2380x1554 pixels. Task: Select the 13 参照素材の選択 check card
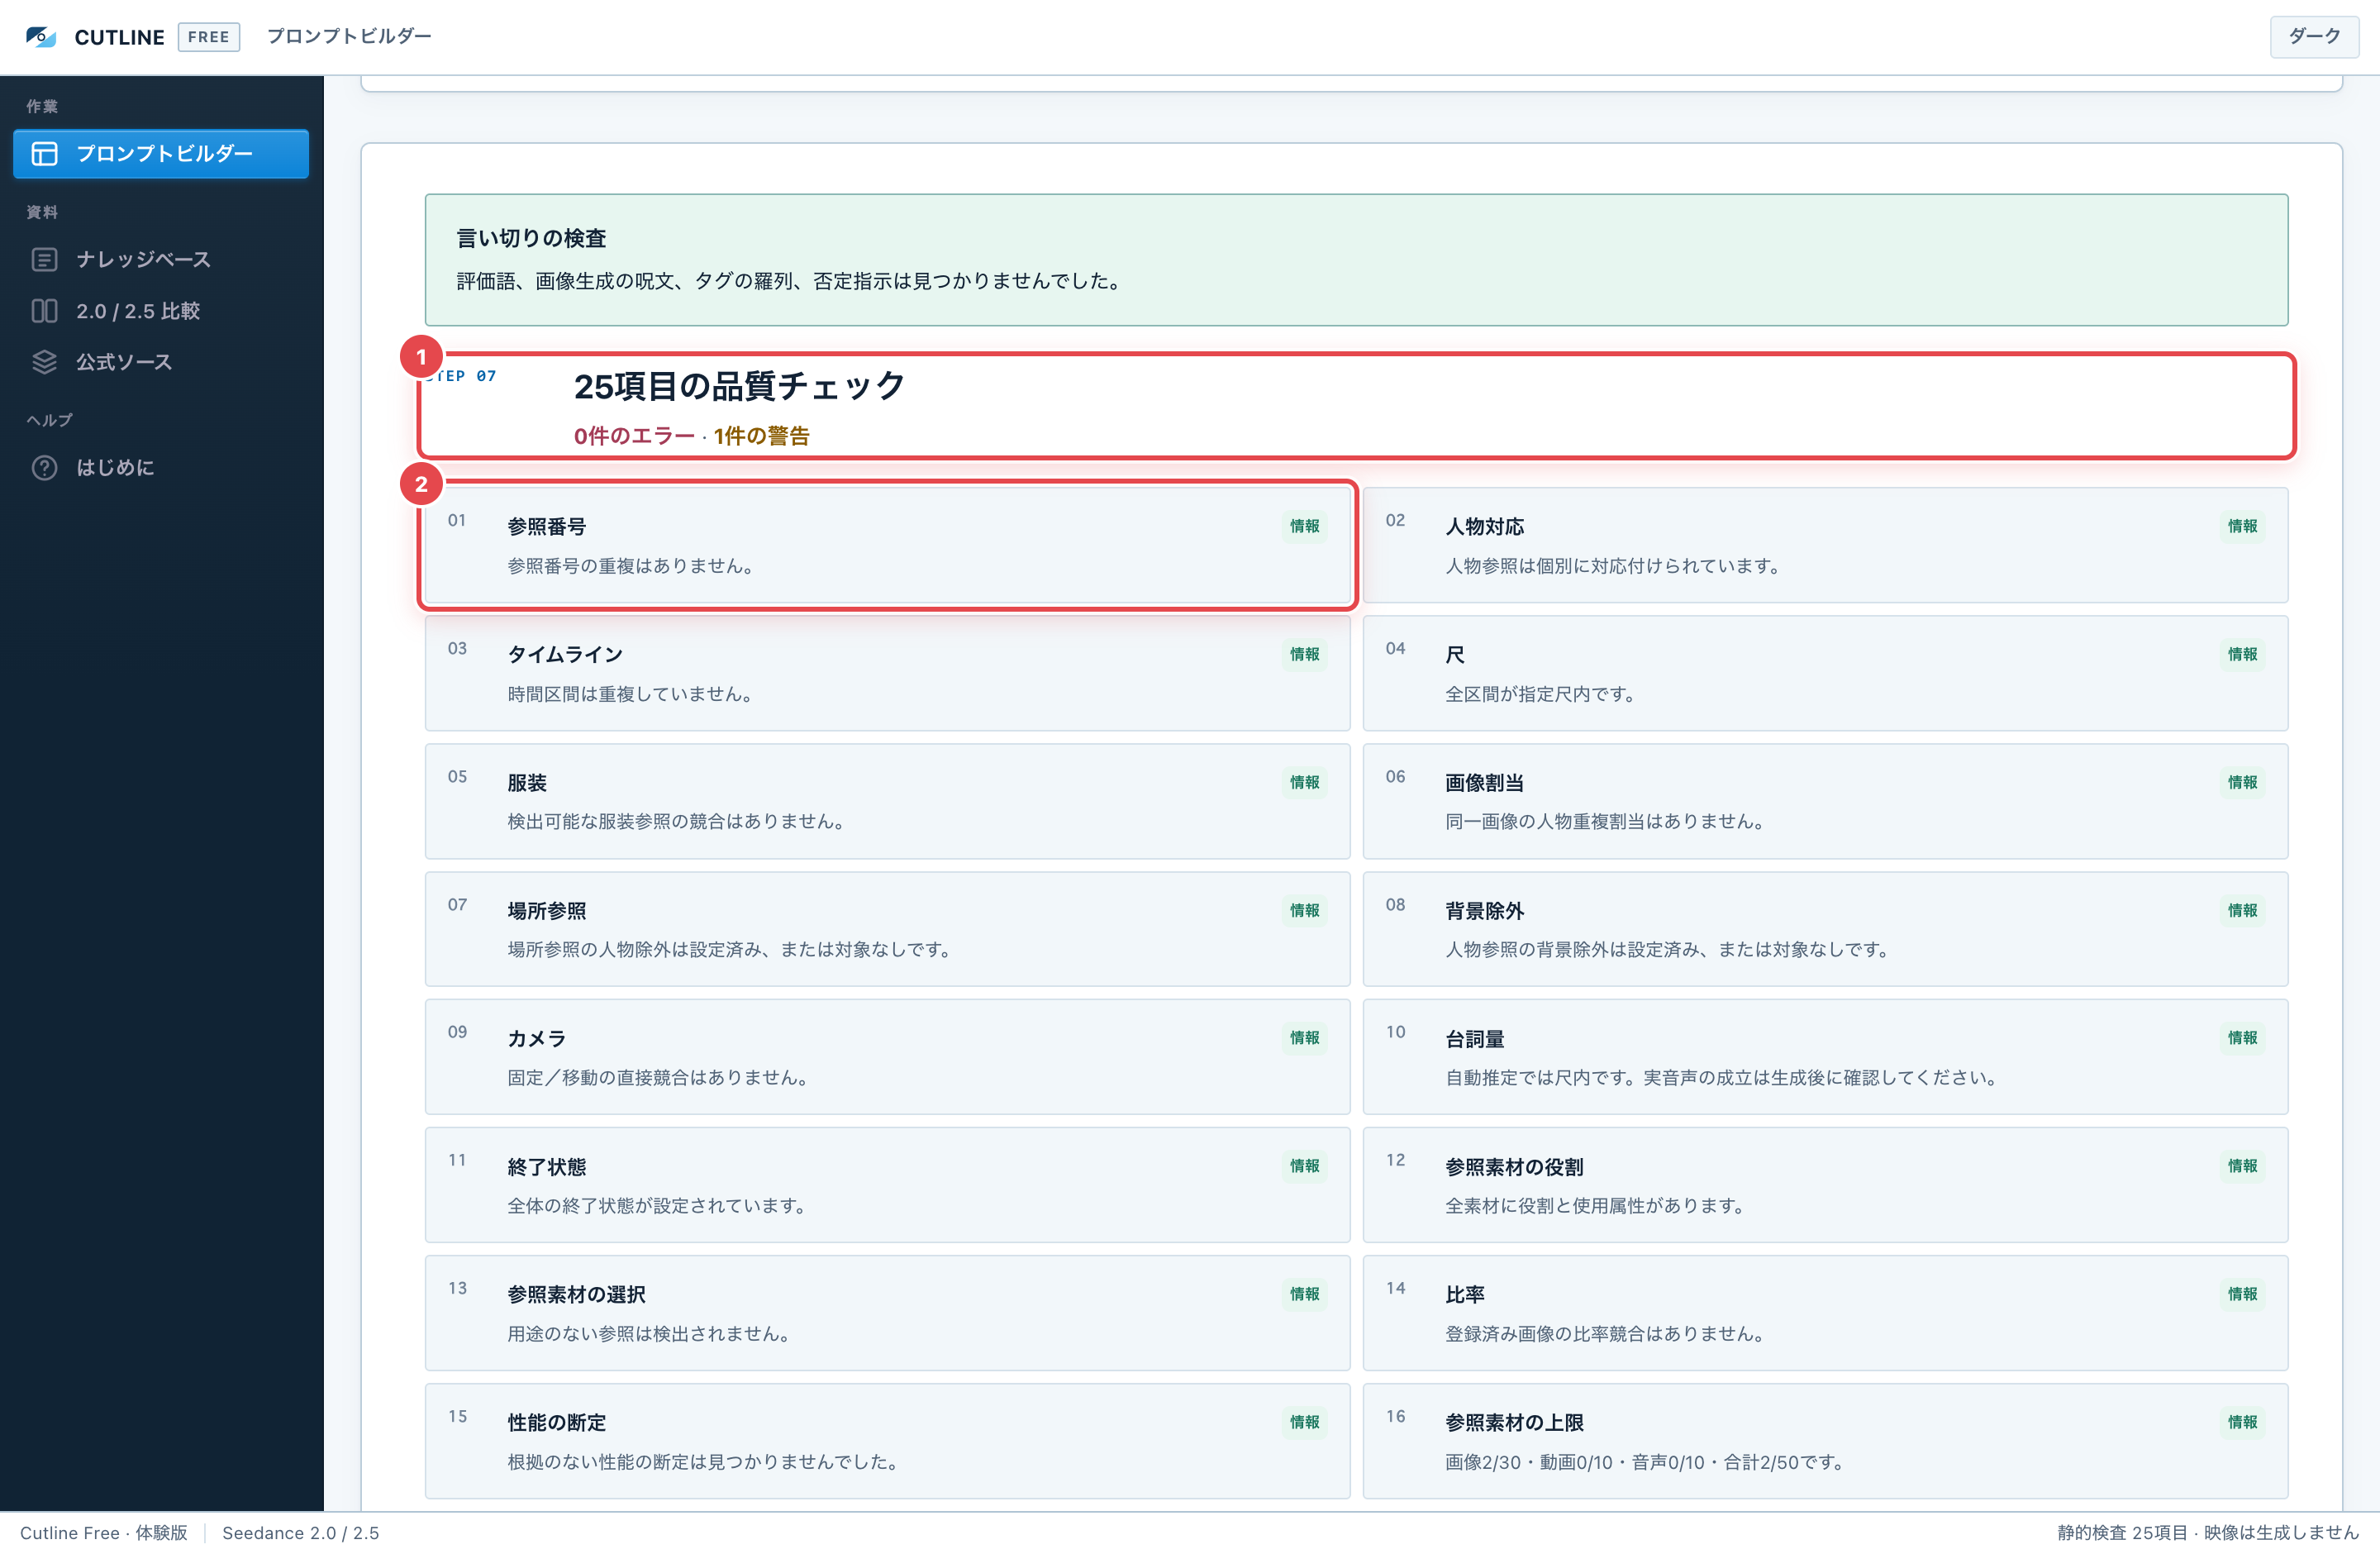click(x=887, y=1313)
